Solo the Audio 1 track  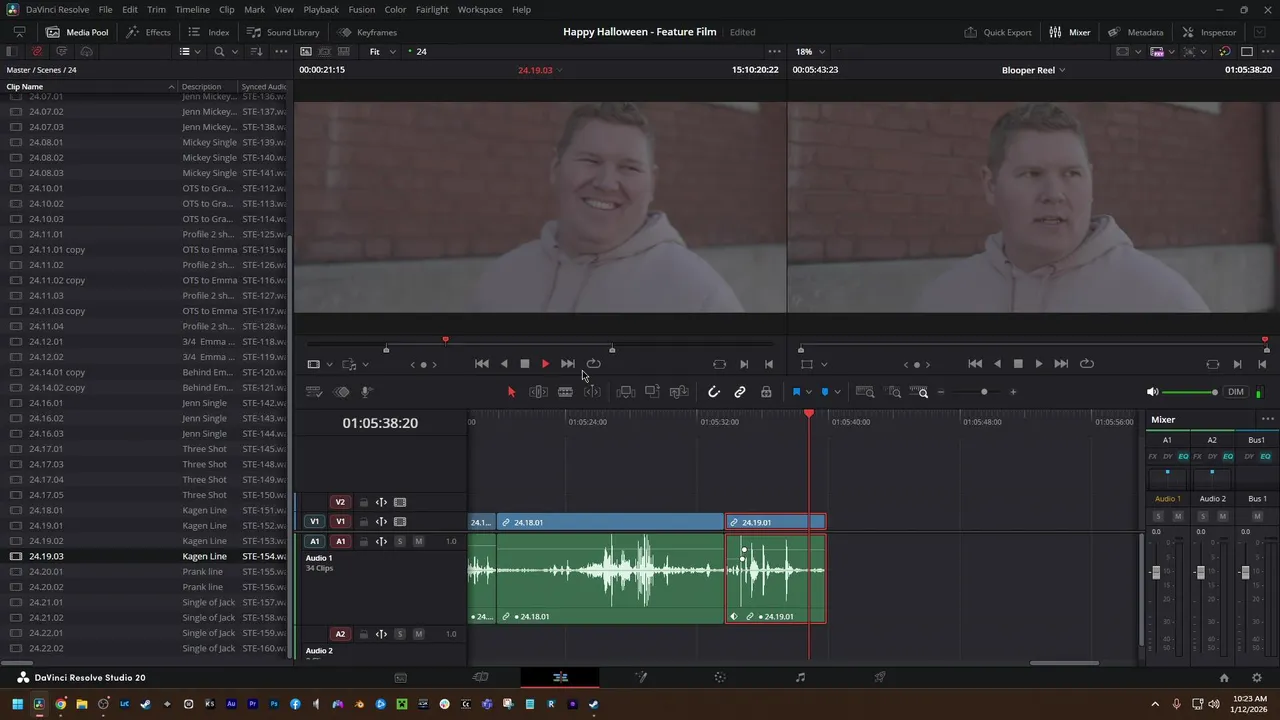pos(400,541)
